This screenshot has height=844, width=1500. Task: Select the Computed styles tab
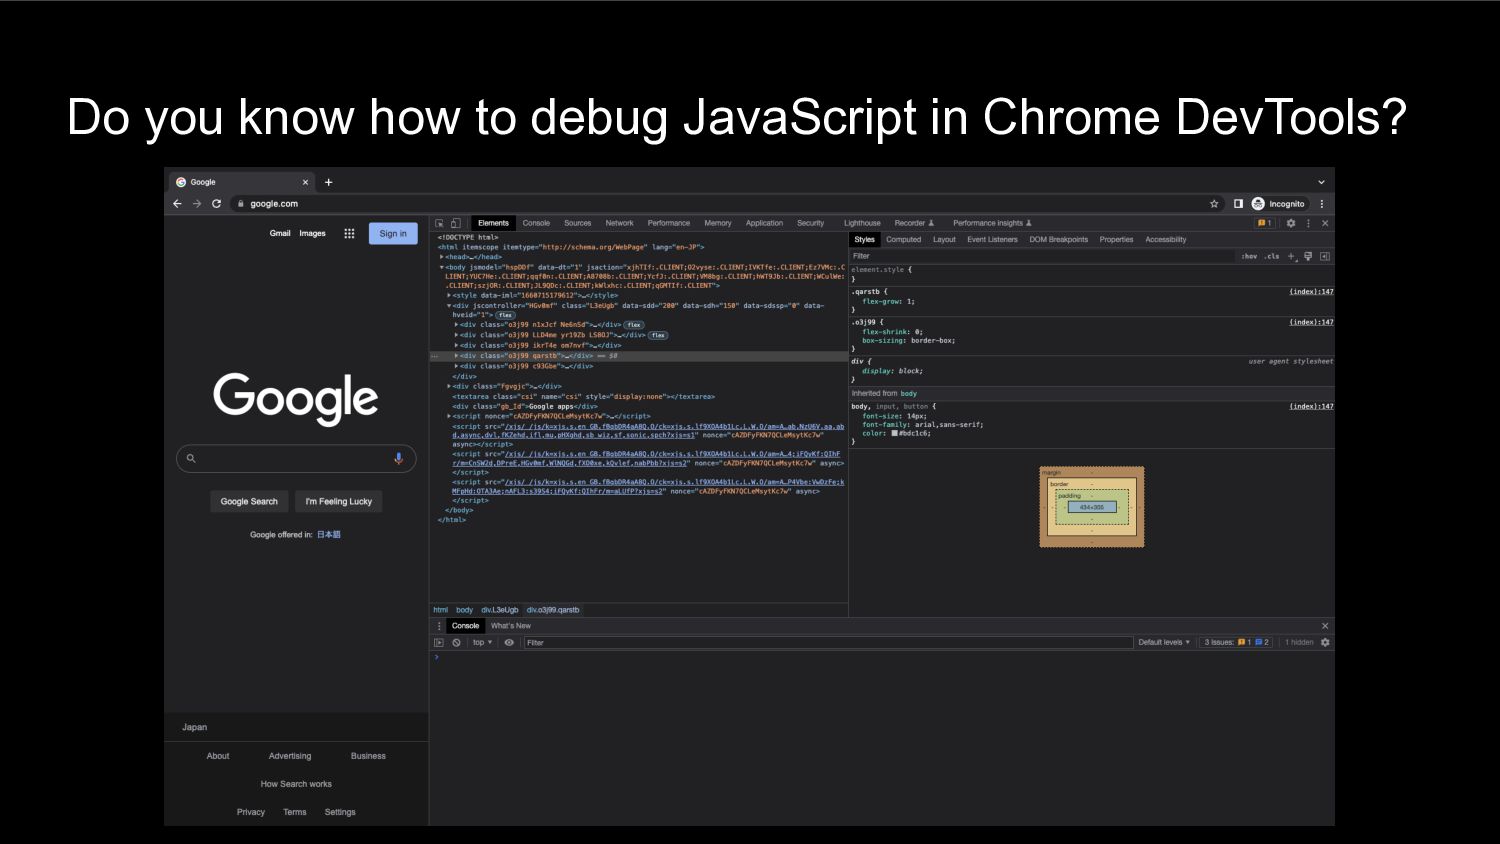[x=903, y=239]
